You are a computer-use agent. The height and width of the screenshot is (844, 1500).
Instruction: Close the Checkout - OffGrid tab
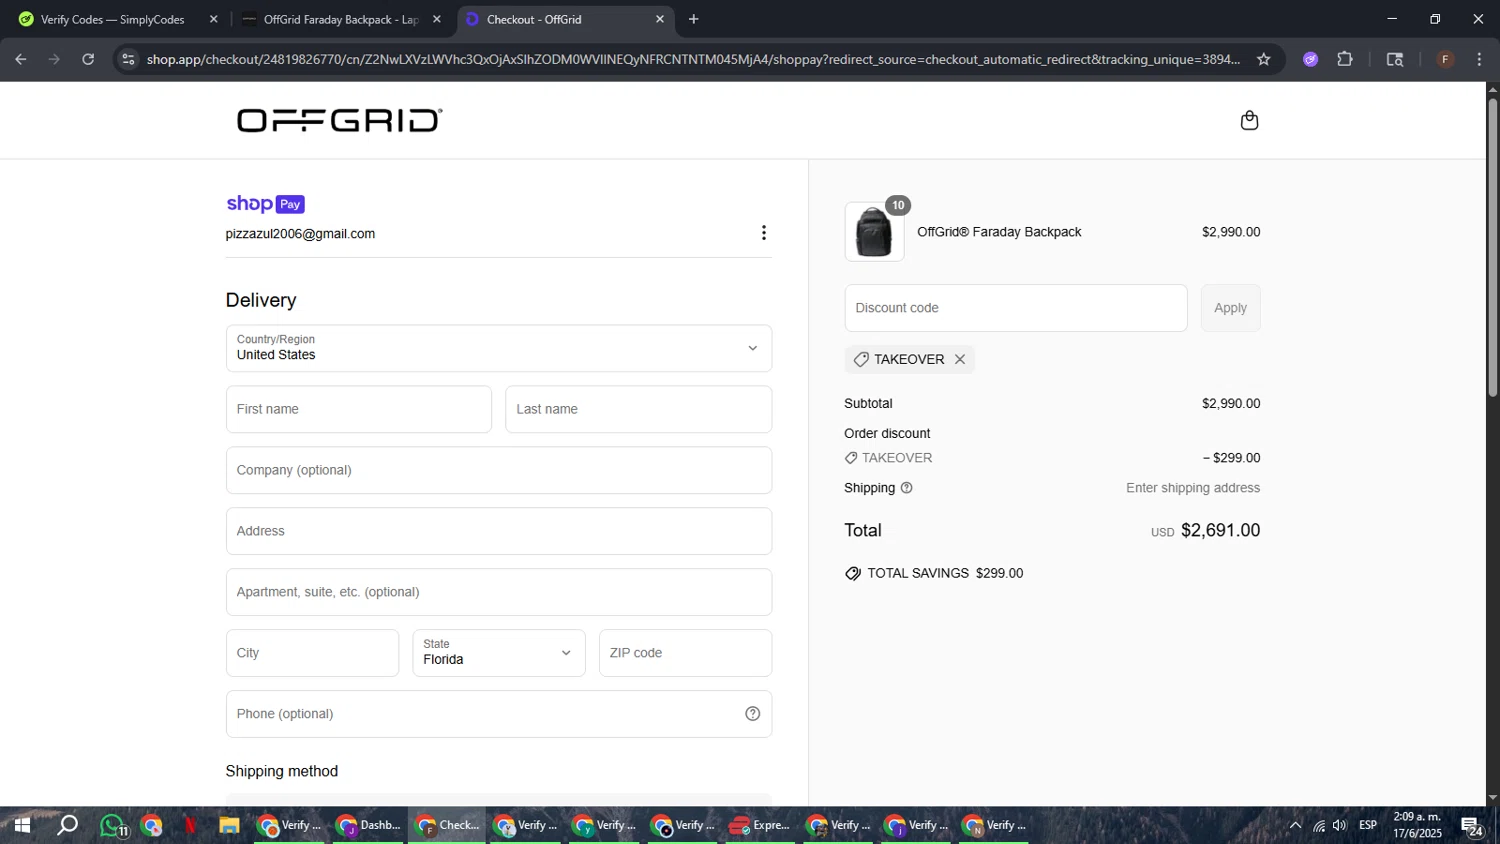[x=660, y=19]
